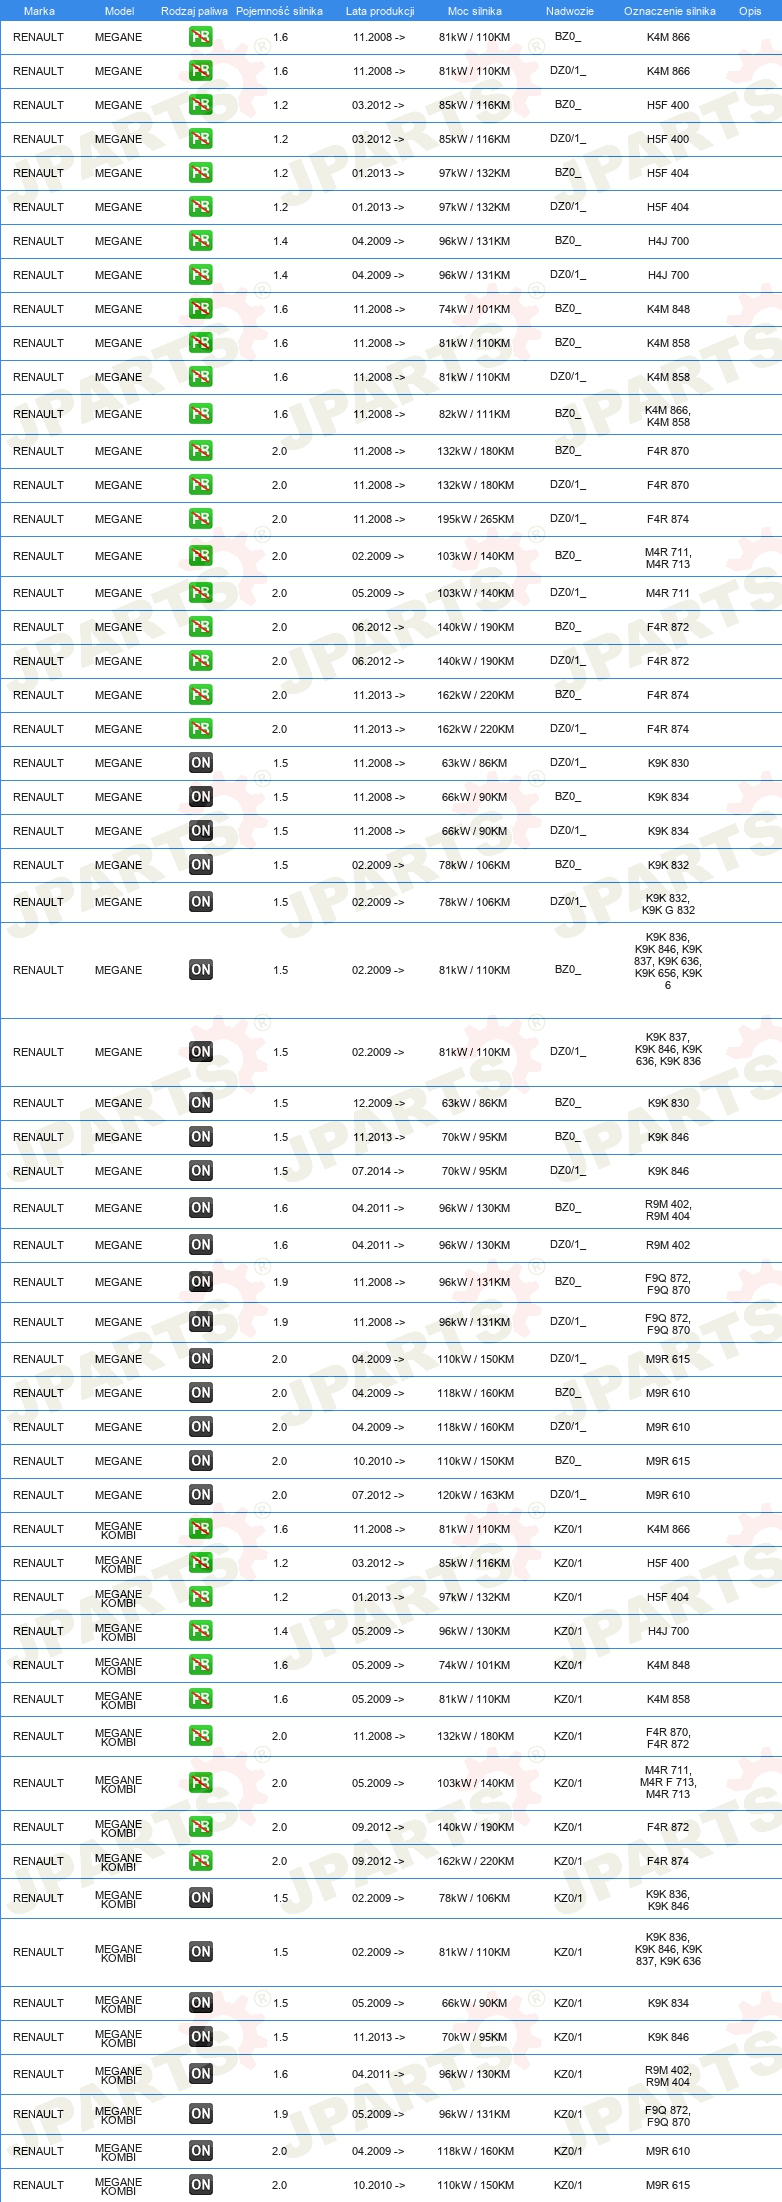
Task: Click the PB fuel icon in the MEGANE H4J 700 BZ0_ row
Action: coord(200,241)
